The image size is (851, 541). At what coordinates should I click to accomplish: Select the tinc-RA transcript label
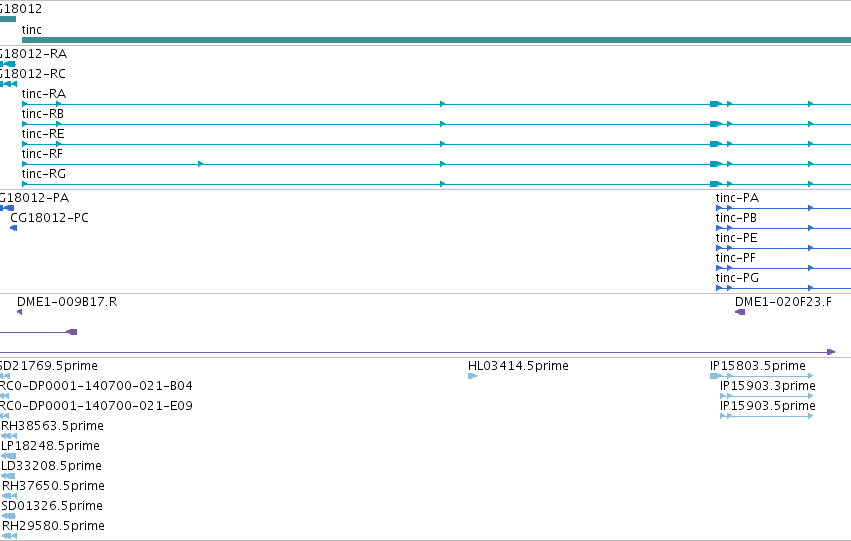pos(43,94)
